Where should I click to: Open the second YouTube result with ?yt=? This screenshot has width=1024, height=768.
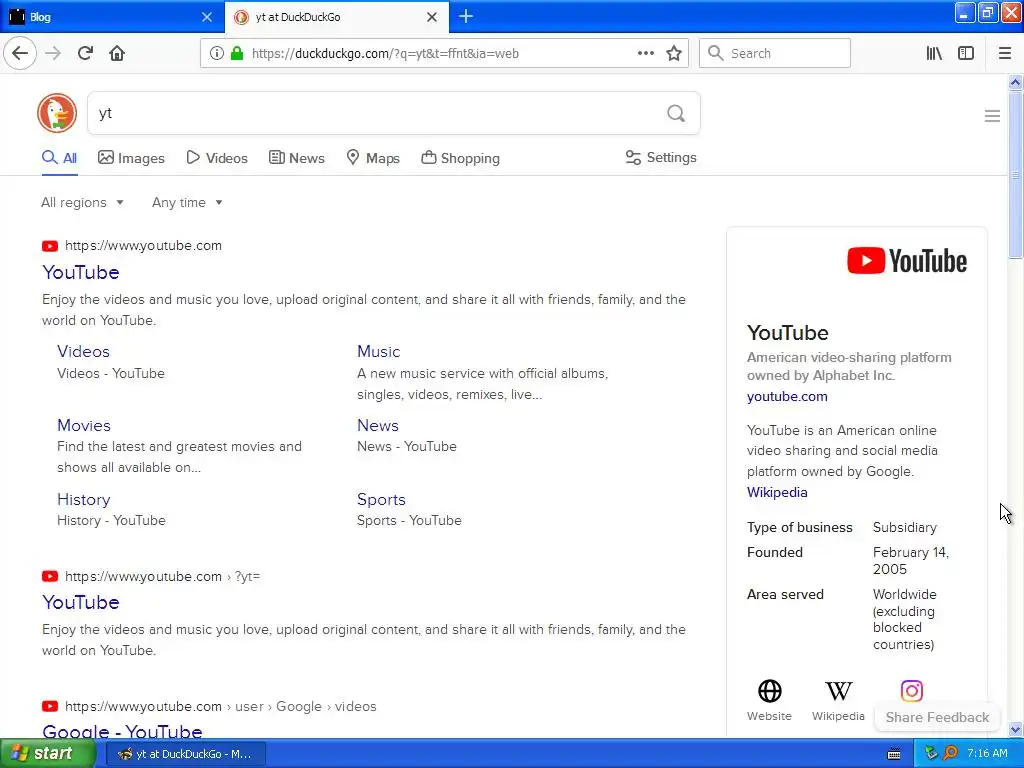[81, 602]
